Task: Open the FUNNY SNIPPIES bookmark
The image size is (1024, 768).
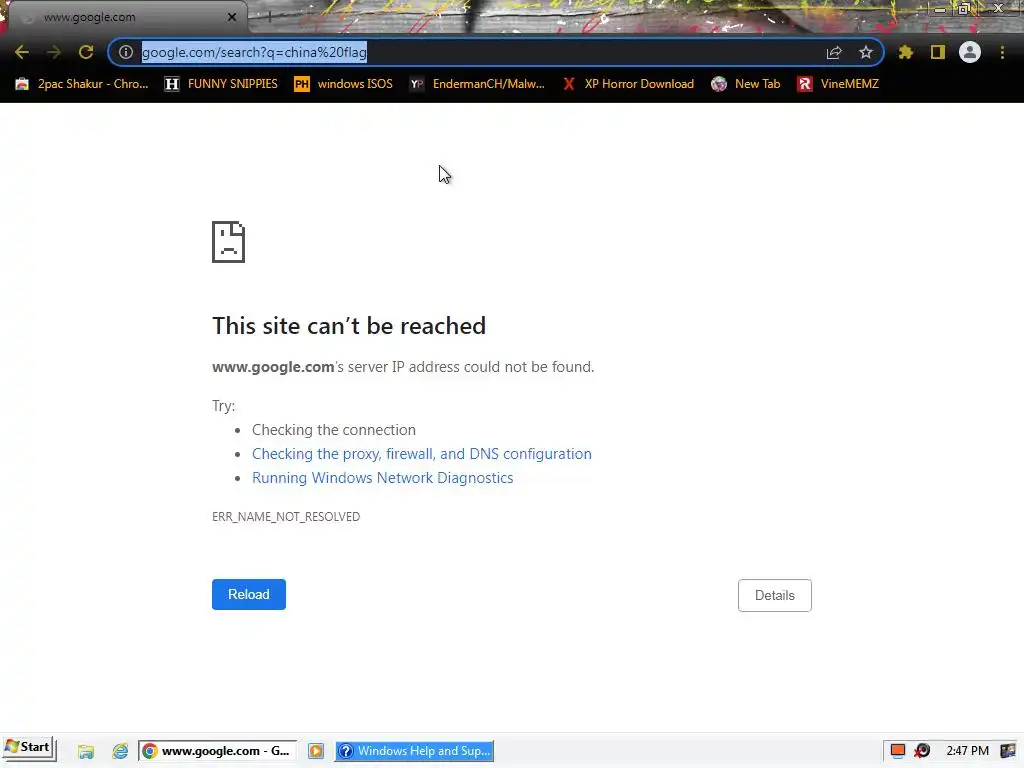Action: (x=221, y=84)
